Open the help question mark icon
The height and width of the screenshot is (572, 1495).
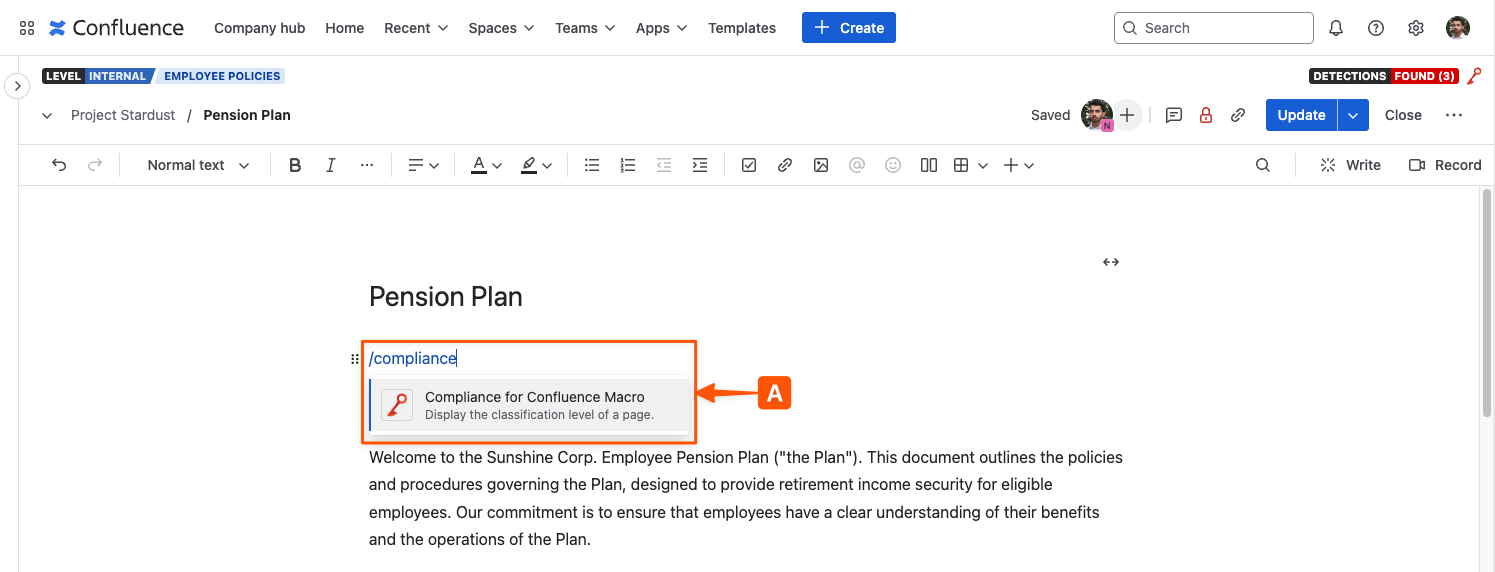pyautogui.click(x=1375, y=28)
